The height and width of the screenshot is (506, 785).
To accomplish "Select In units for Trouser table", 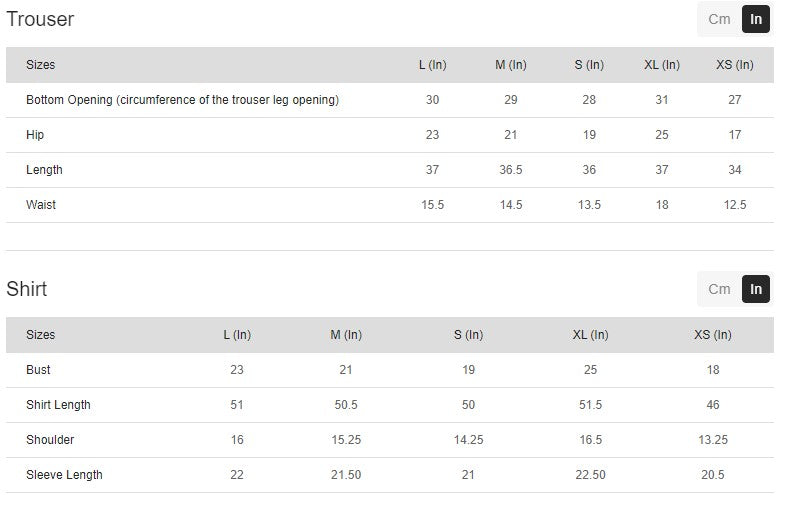I will point(756,19).
